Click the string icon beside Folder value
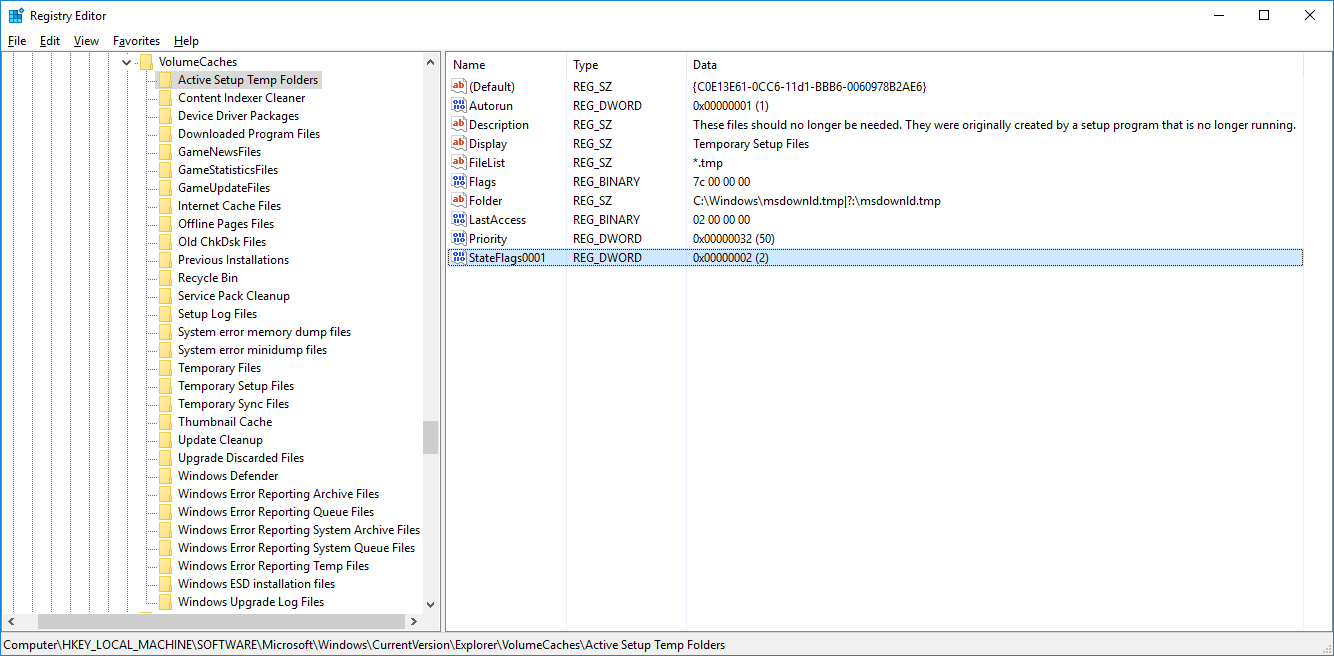Image resolution: width=1334 pixels, height=656 pixels. 459,201
